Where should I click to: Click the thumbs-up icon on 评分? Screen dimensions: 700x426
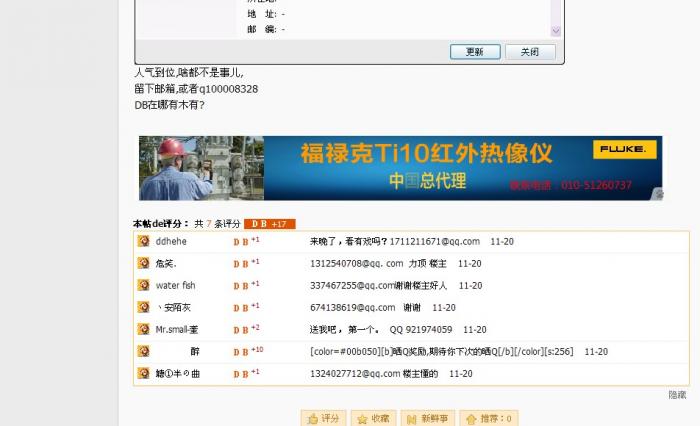(x=312, y=419)
